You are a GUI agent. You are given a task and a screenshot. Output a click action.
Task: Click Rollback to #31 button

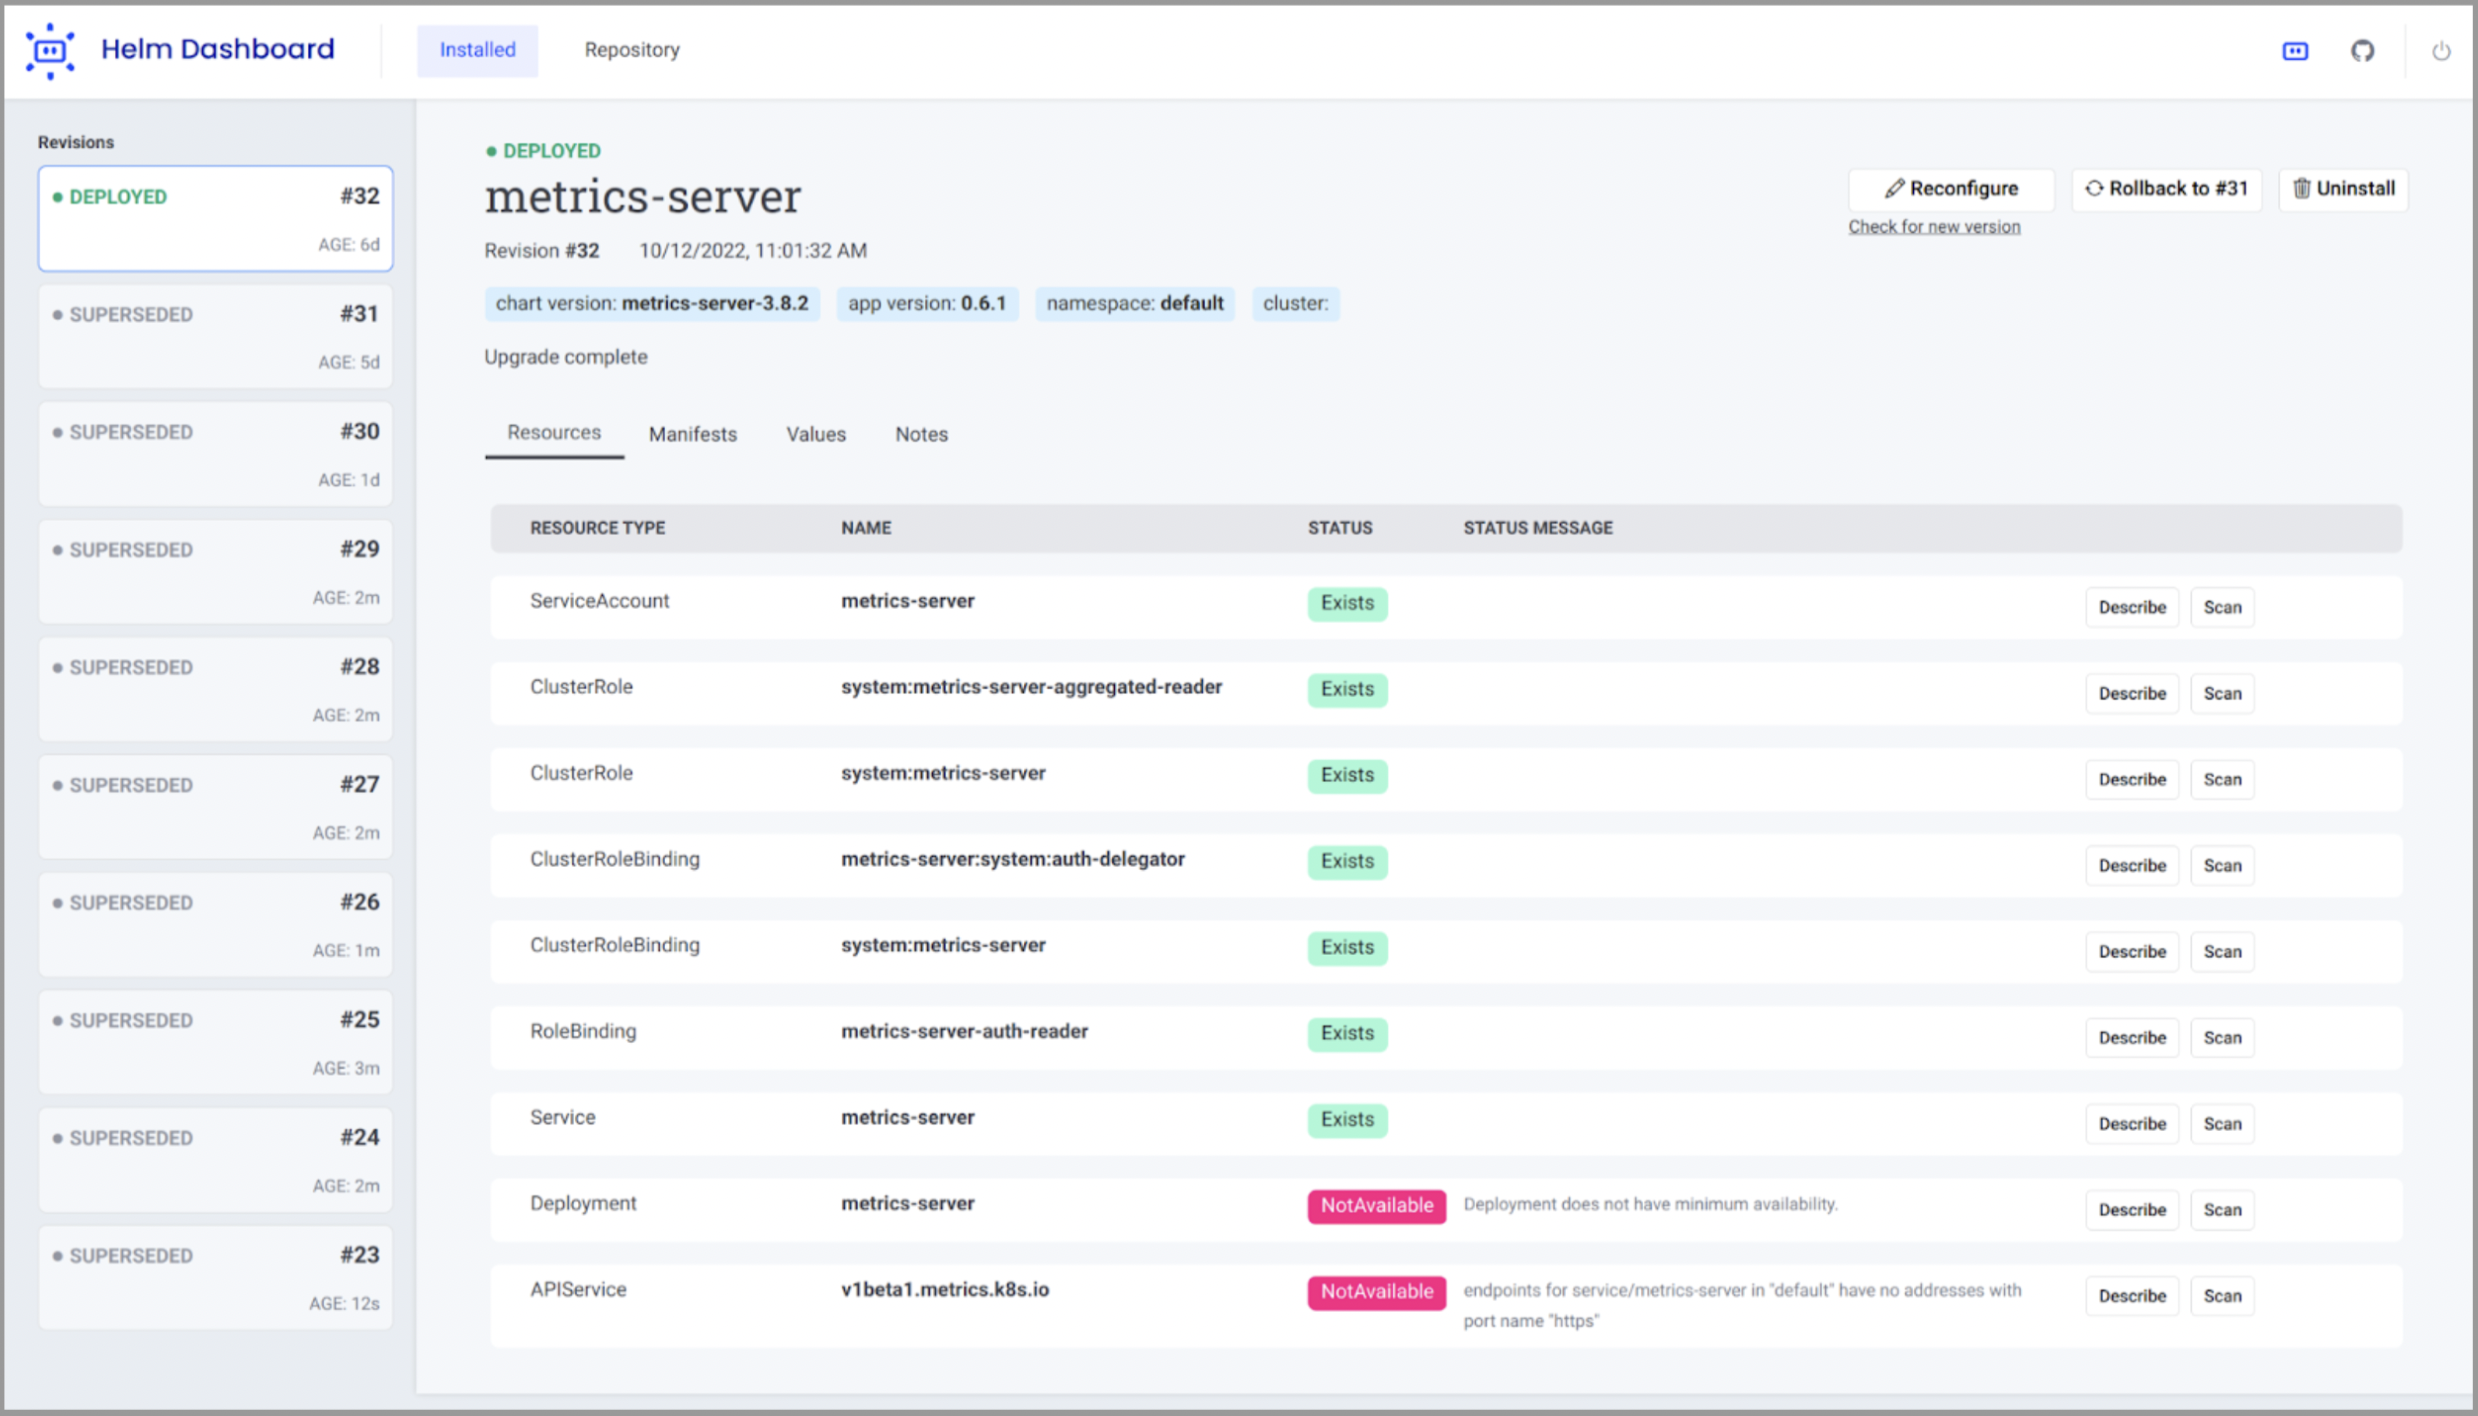click(x=2166, y=189)
